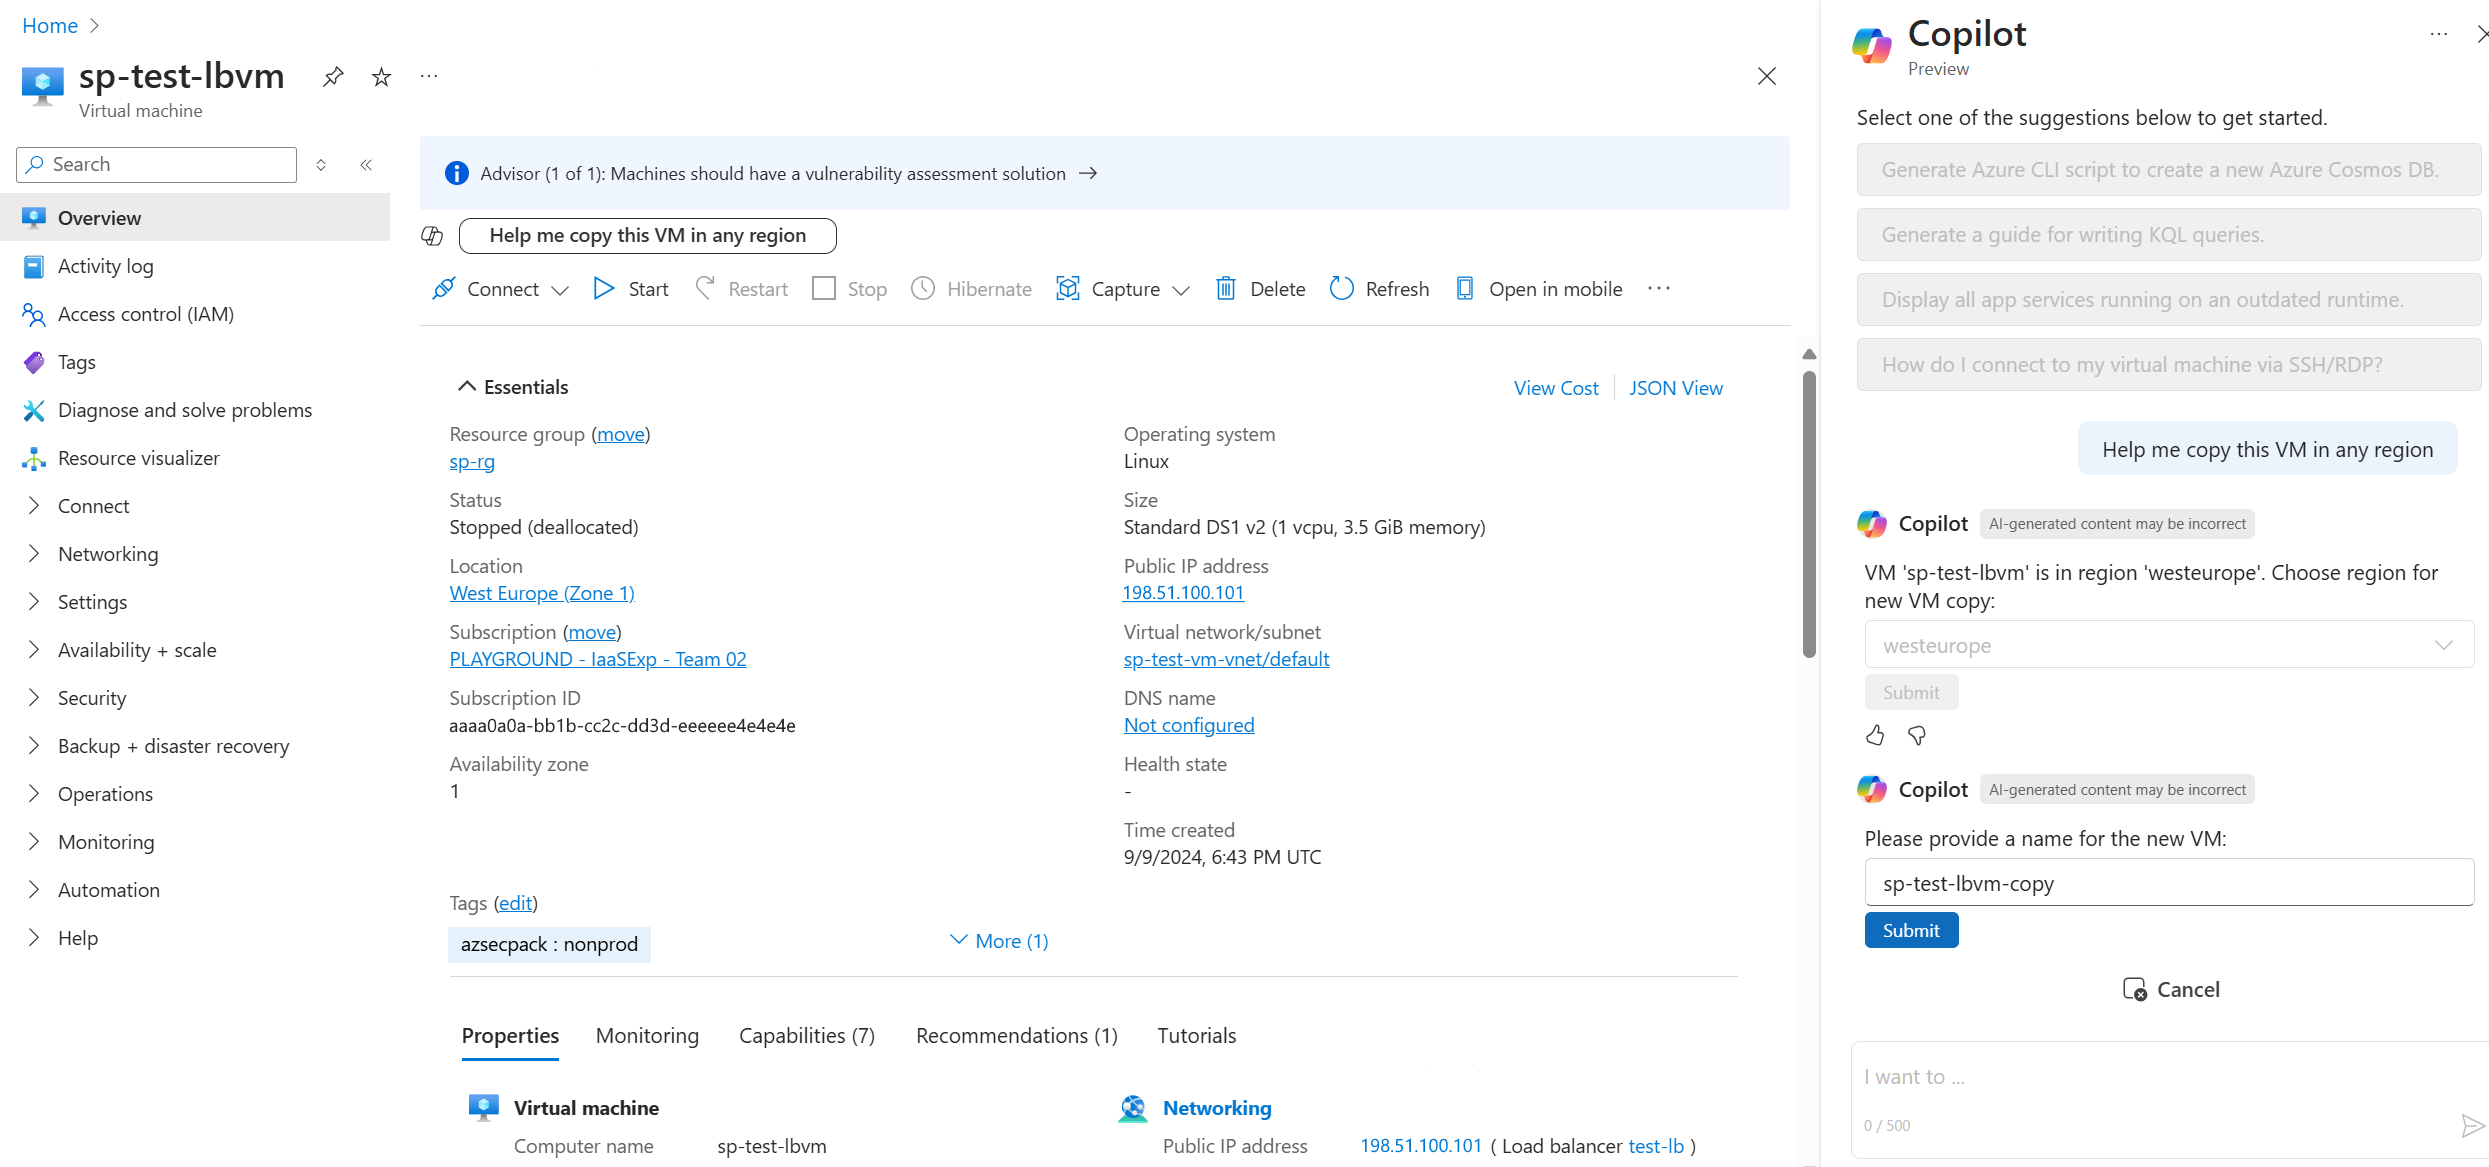Pin the sp-test-lbvm resource to dashboard
This screenshot has width=2489, height=1167.
click(333, 76)
